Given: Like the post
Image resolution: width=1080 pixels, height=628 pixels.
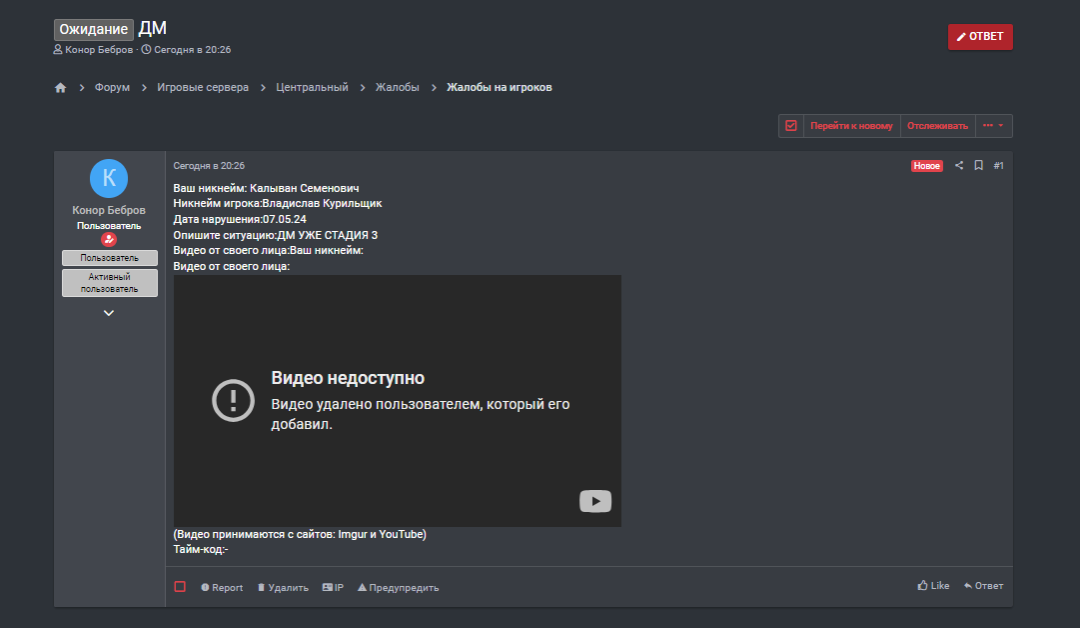Looking at the screenshot, I should click(x=933, y=585).
